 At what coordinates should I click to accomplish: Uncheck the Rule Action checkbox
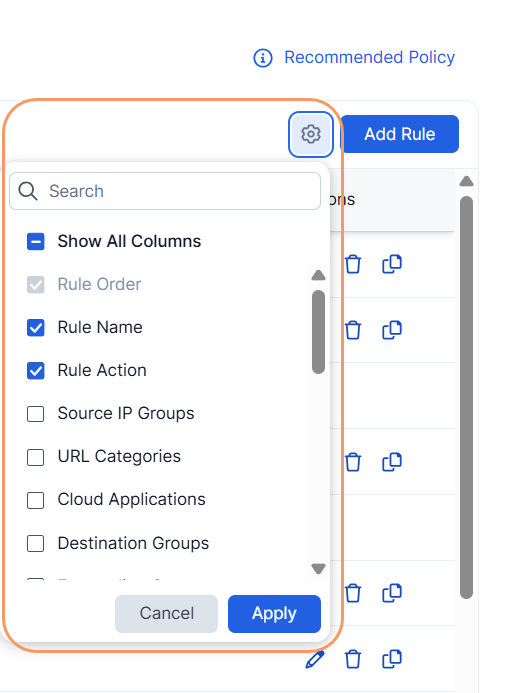click(x=35, y=370)
